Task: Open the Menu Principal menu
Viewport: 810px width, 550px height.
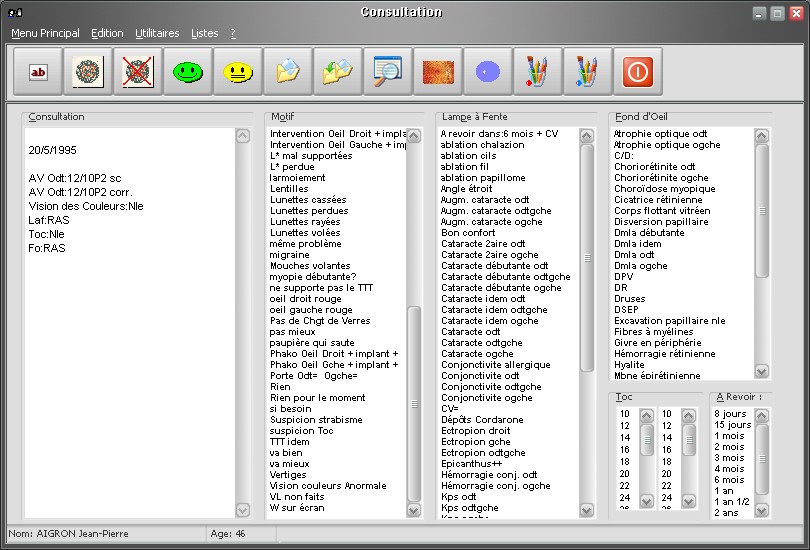Action: pos(45,34)
